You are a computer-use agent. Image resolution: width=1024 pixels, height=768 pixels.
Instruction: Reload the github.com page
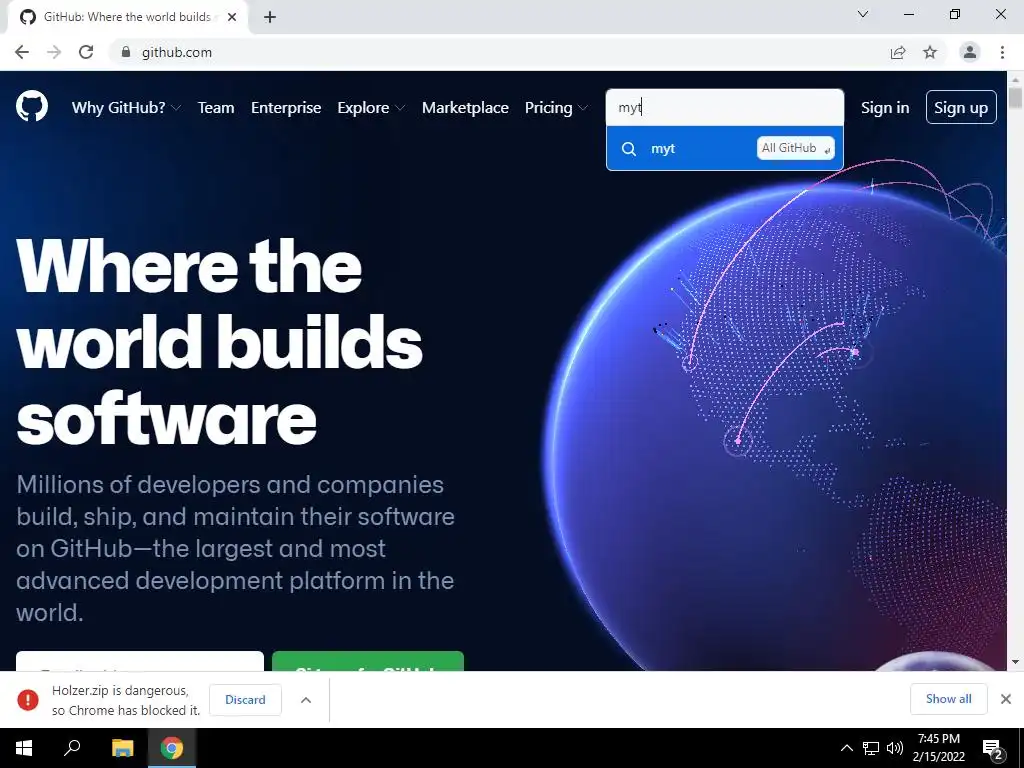click(x=86, y=52)
